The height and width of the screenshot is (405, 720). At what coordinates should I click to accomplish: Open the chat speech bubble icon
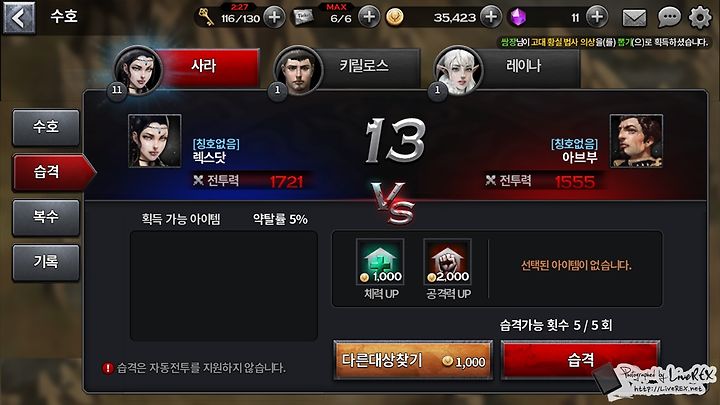[669, 18]
